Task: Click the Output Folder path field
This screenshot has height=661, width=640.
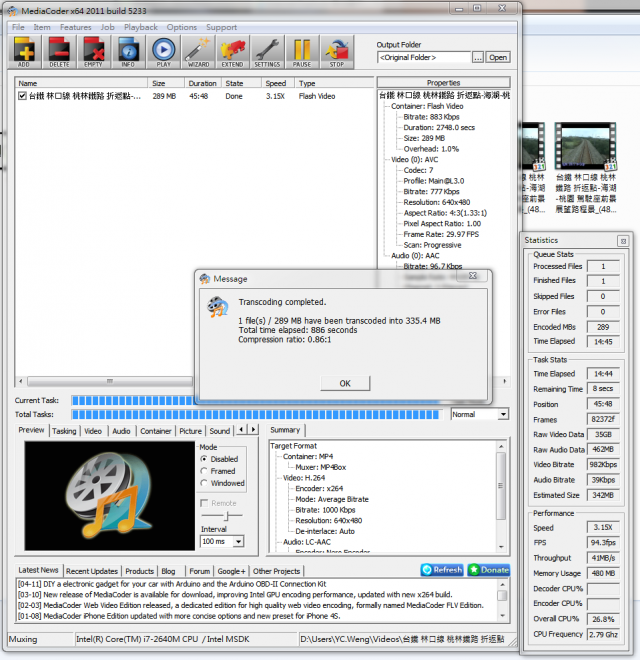Action: click(x=423, y=57)
